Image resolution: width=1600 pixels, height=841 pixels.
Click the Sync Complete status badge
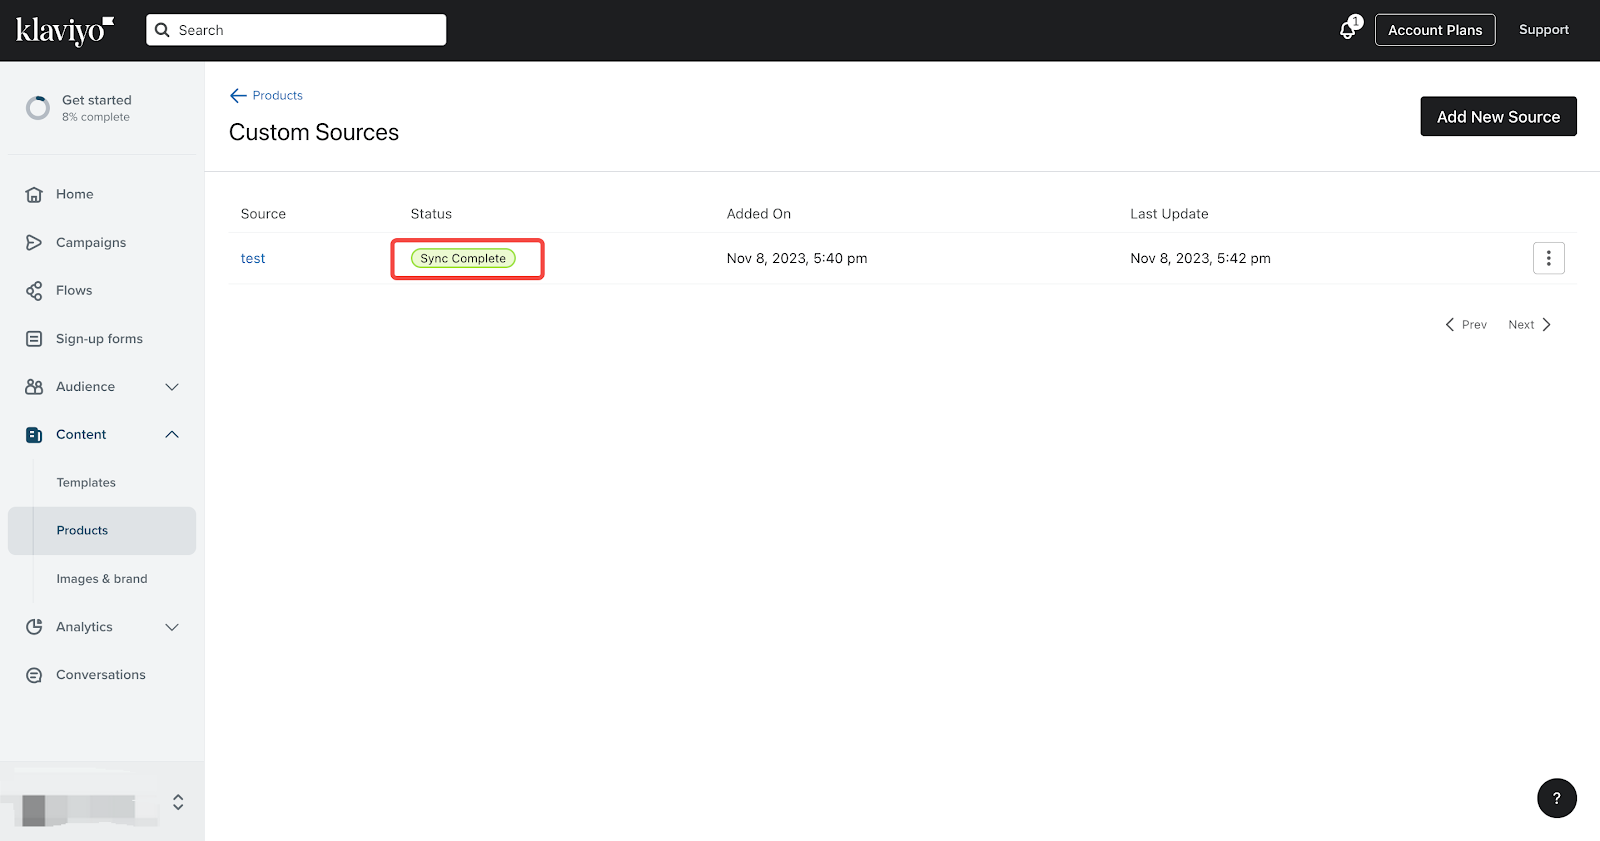point(463,258)
